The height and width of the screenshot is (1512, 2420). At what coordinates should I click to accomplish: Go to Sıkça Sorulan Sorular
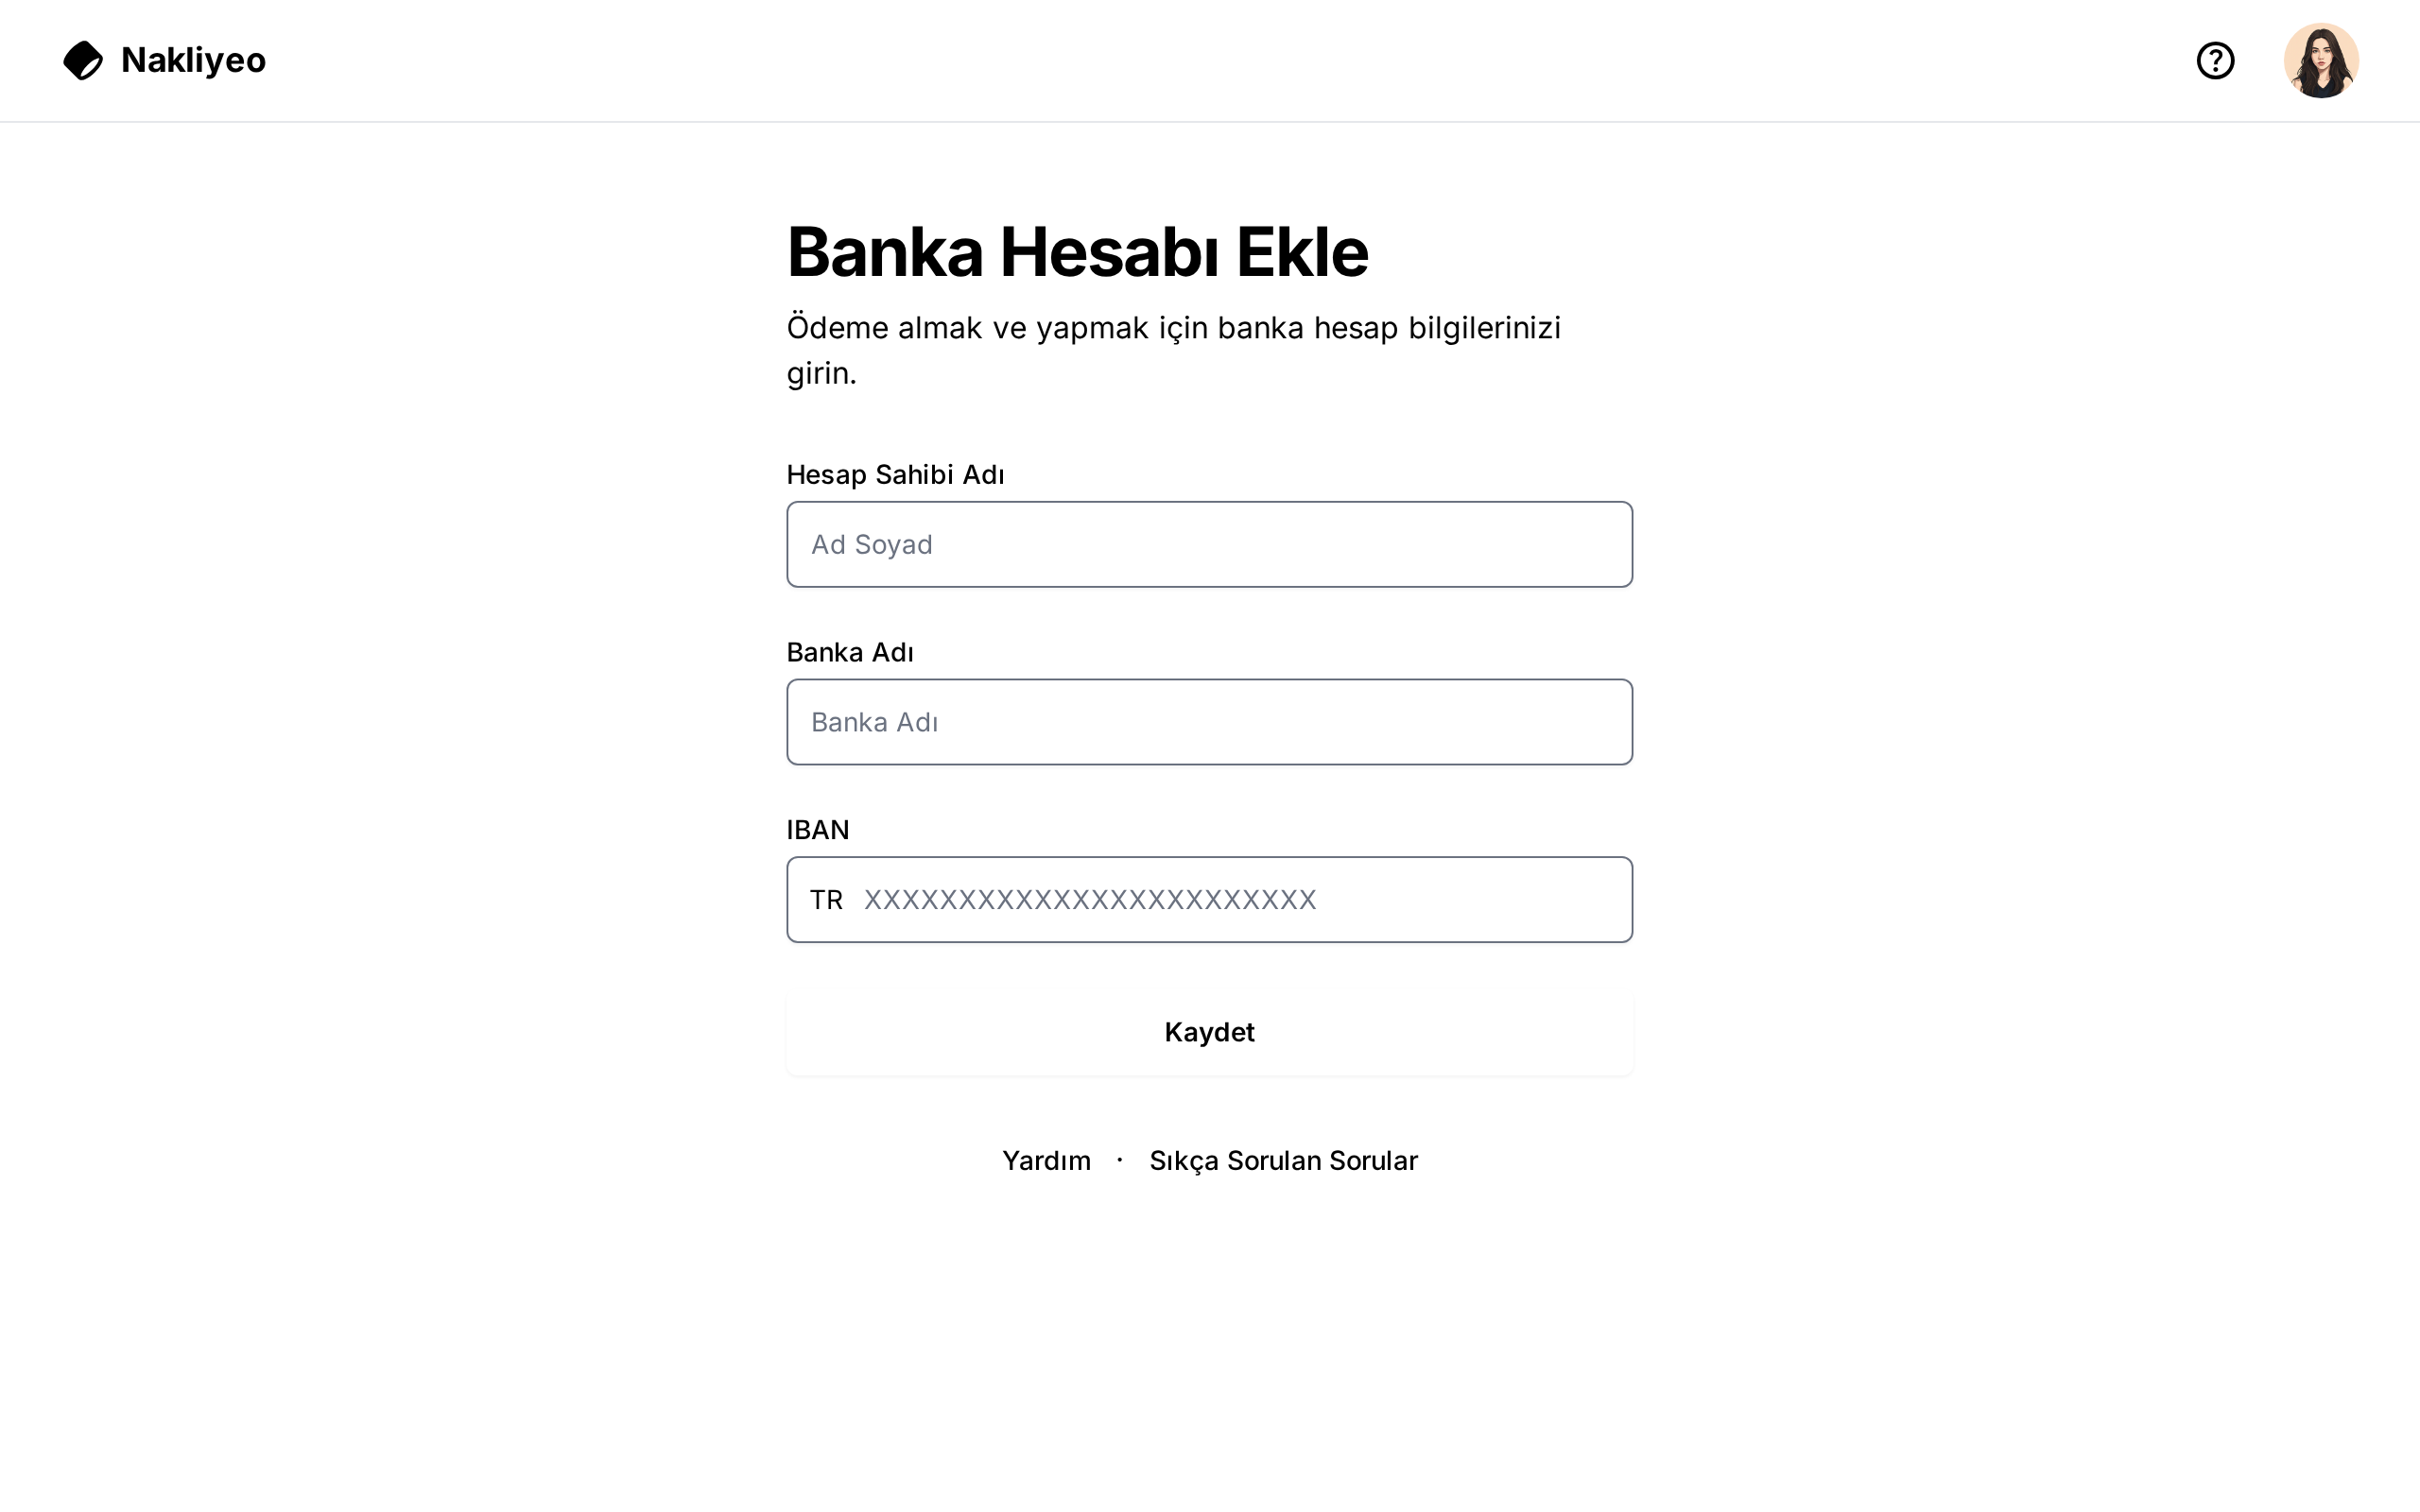click(x=1283, y=1160)
